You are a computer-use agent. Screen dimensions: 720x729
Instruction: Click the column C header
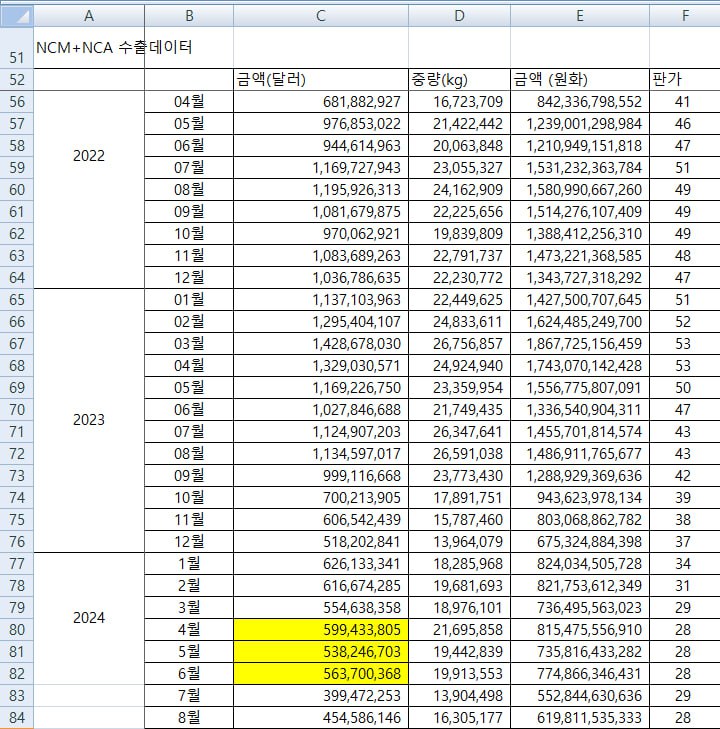pyautogui.click(x=320, y=16)
